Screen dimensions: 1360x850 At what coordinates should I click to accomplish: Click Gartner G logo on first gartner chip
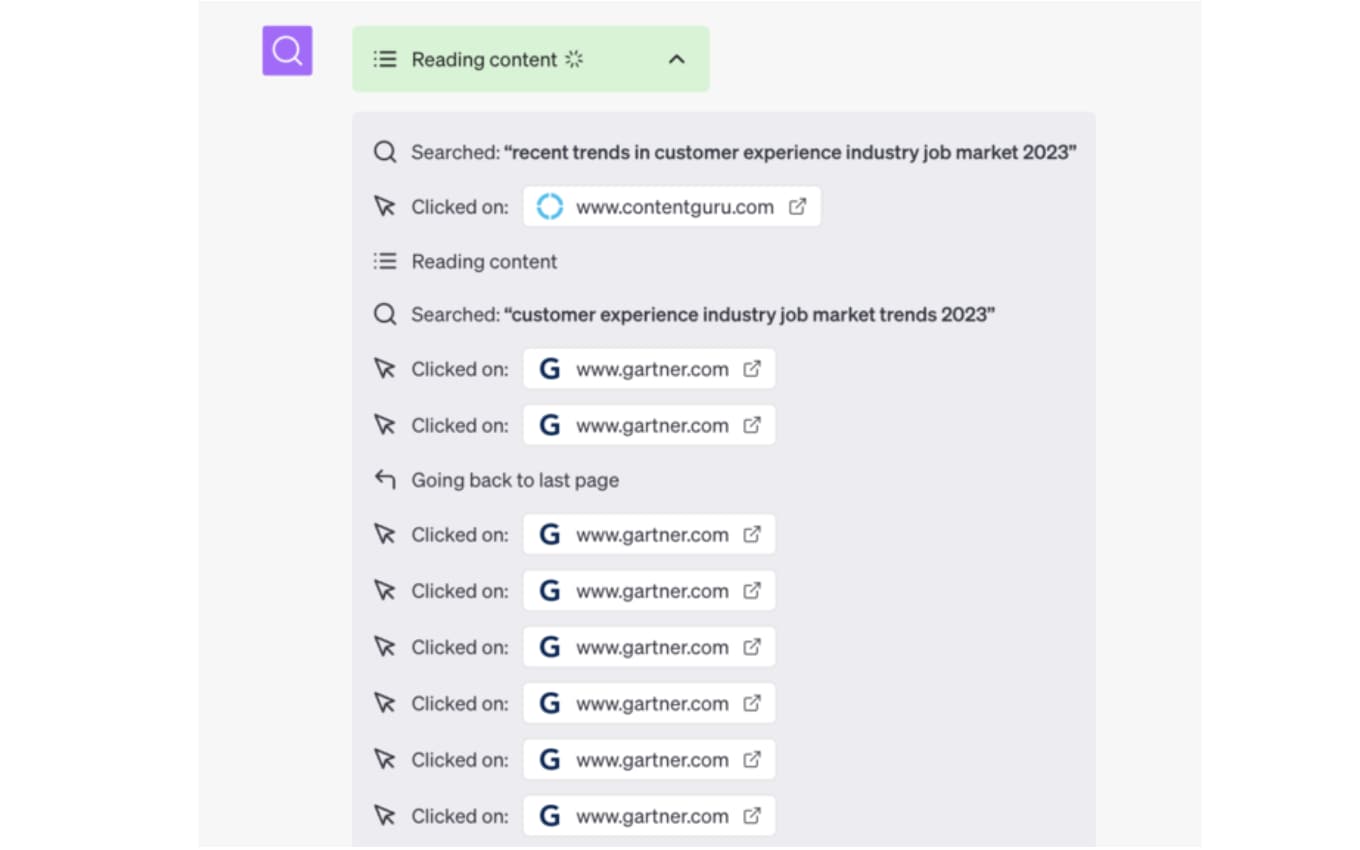[x=550, y=369]
